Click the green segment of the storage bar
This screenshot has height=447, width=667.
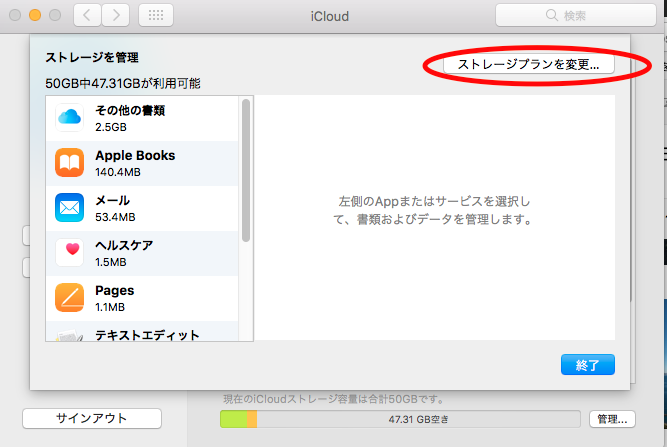pos(234,419)
